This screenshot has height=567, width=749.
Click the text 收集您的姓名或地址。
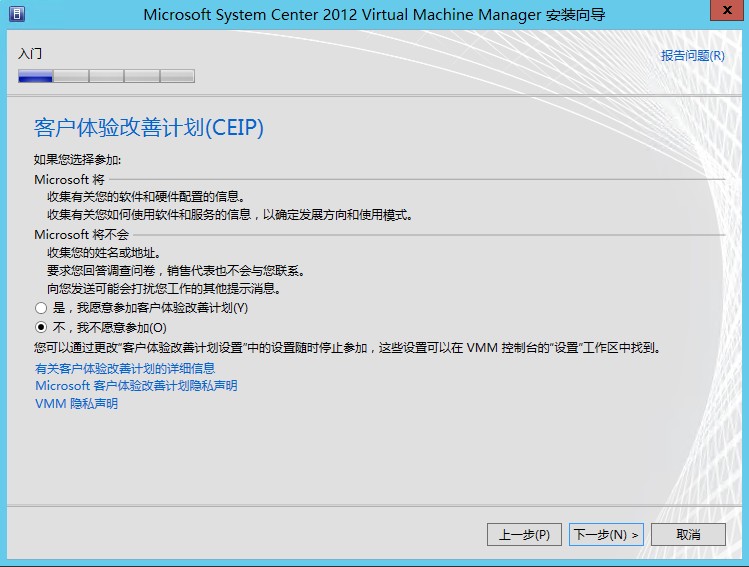click(104, 253)
